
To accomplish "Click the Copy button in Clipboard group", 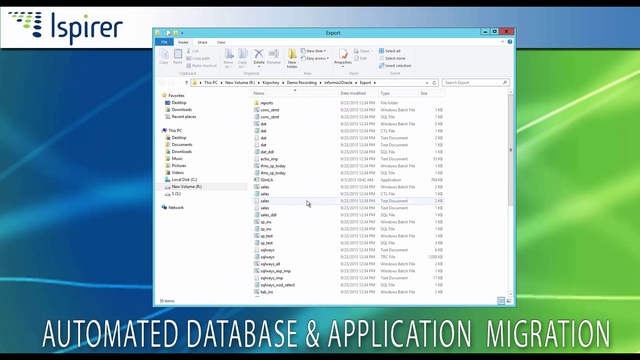I will point(164,56).
